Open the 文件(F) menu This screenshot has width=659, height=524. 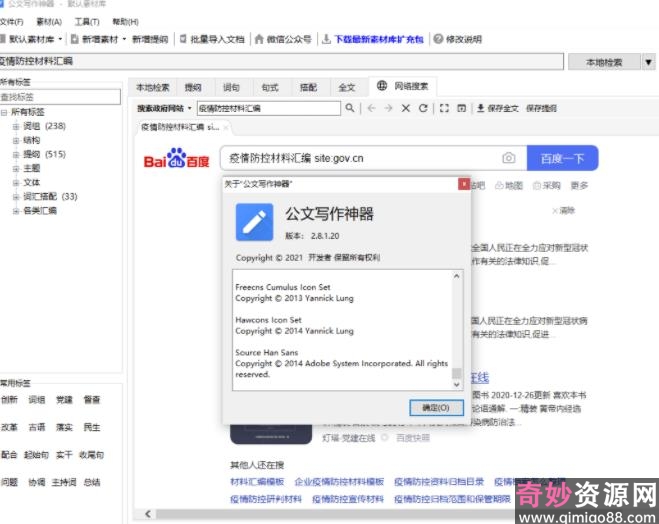click(x=11, y=21)
